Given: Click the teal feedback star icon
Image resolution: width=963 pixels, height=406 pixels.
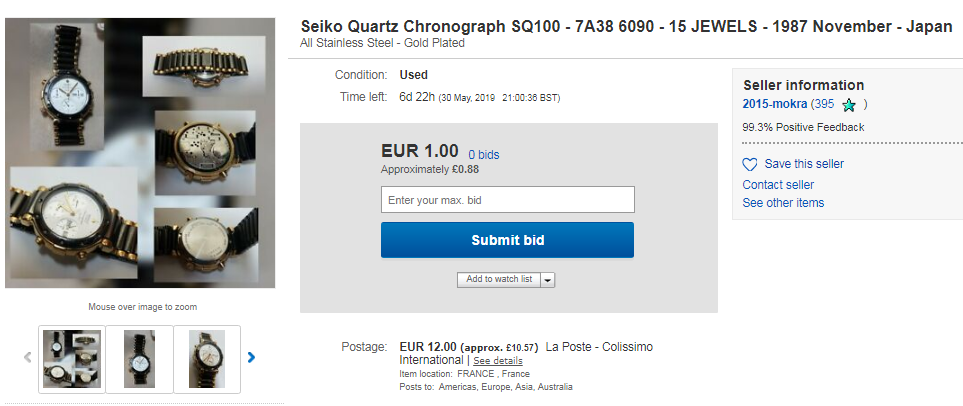Looking at the screenshot, I should click(x=849, y=106).
